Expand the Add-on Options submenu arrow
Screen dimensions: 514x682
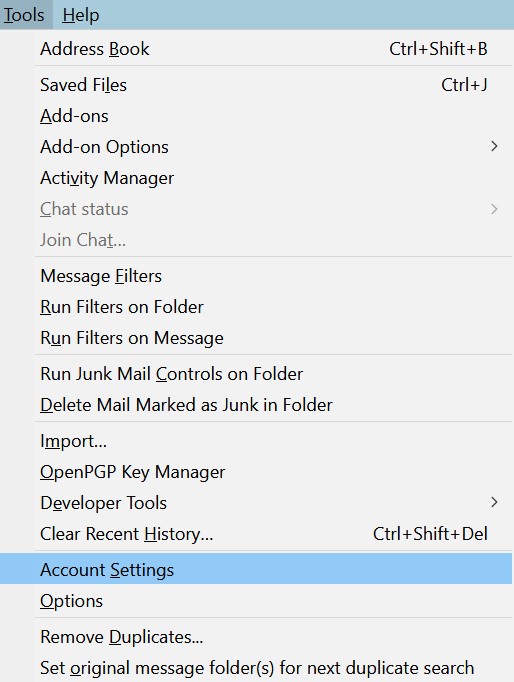tap(494, 147)
